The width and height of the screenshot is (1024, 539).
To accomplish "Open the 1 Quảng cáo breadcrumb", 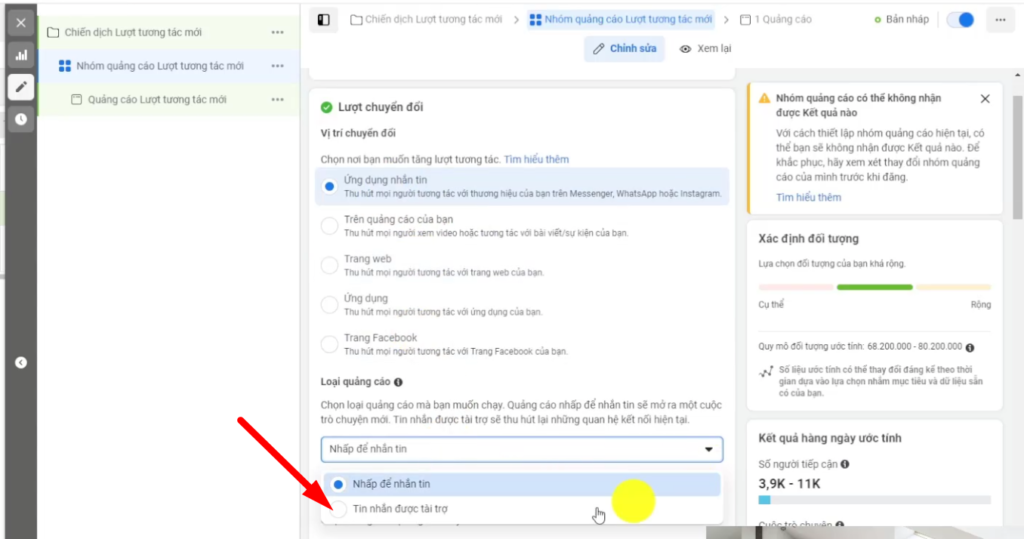I will (776, 20).
